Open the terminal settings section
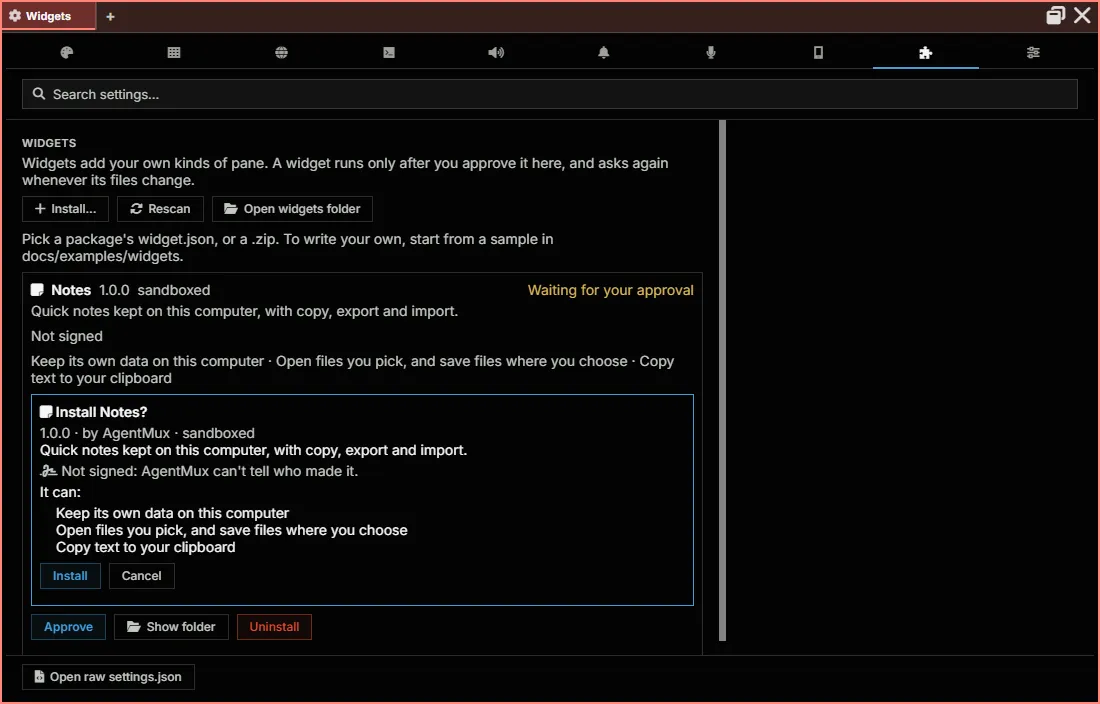Screen dimensions: 1100x704 [x=389, y=52]
